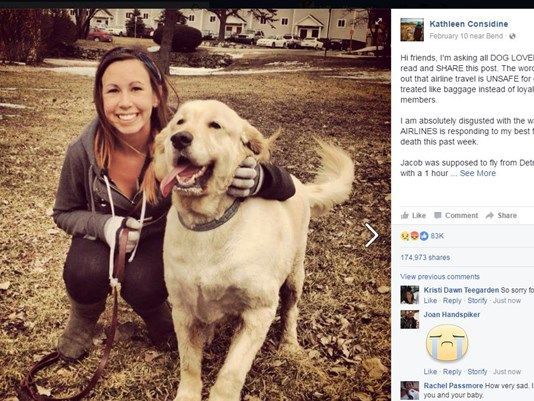The width and height of the screenshot is (534, 401).
Task: Click the public globe privacy icon
Action: tap(512, 36)
